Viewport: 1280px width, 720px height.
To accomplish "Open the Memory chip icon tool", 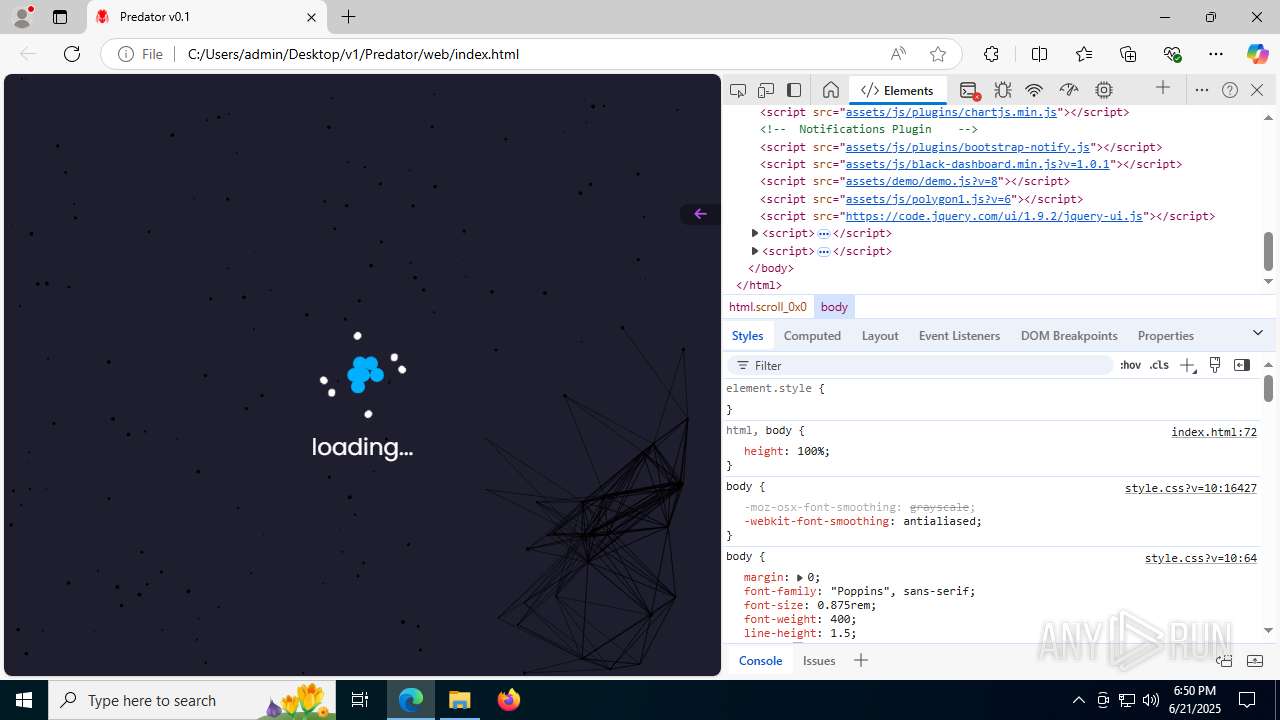I will point(1104,90).
